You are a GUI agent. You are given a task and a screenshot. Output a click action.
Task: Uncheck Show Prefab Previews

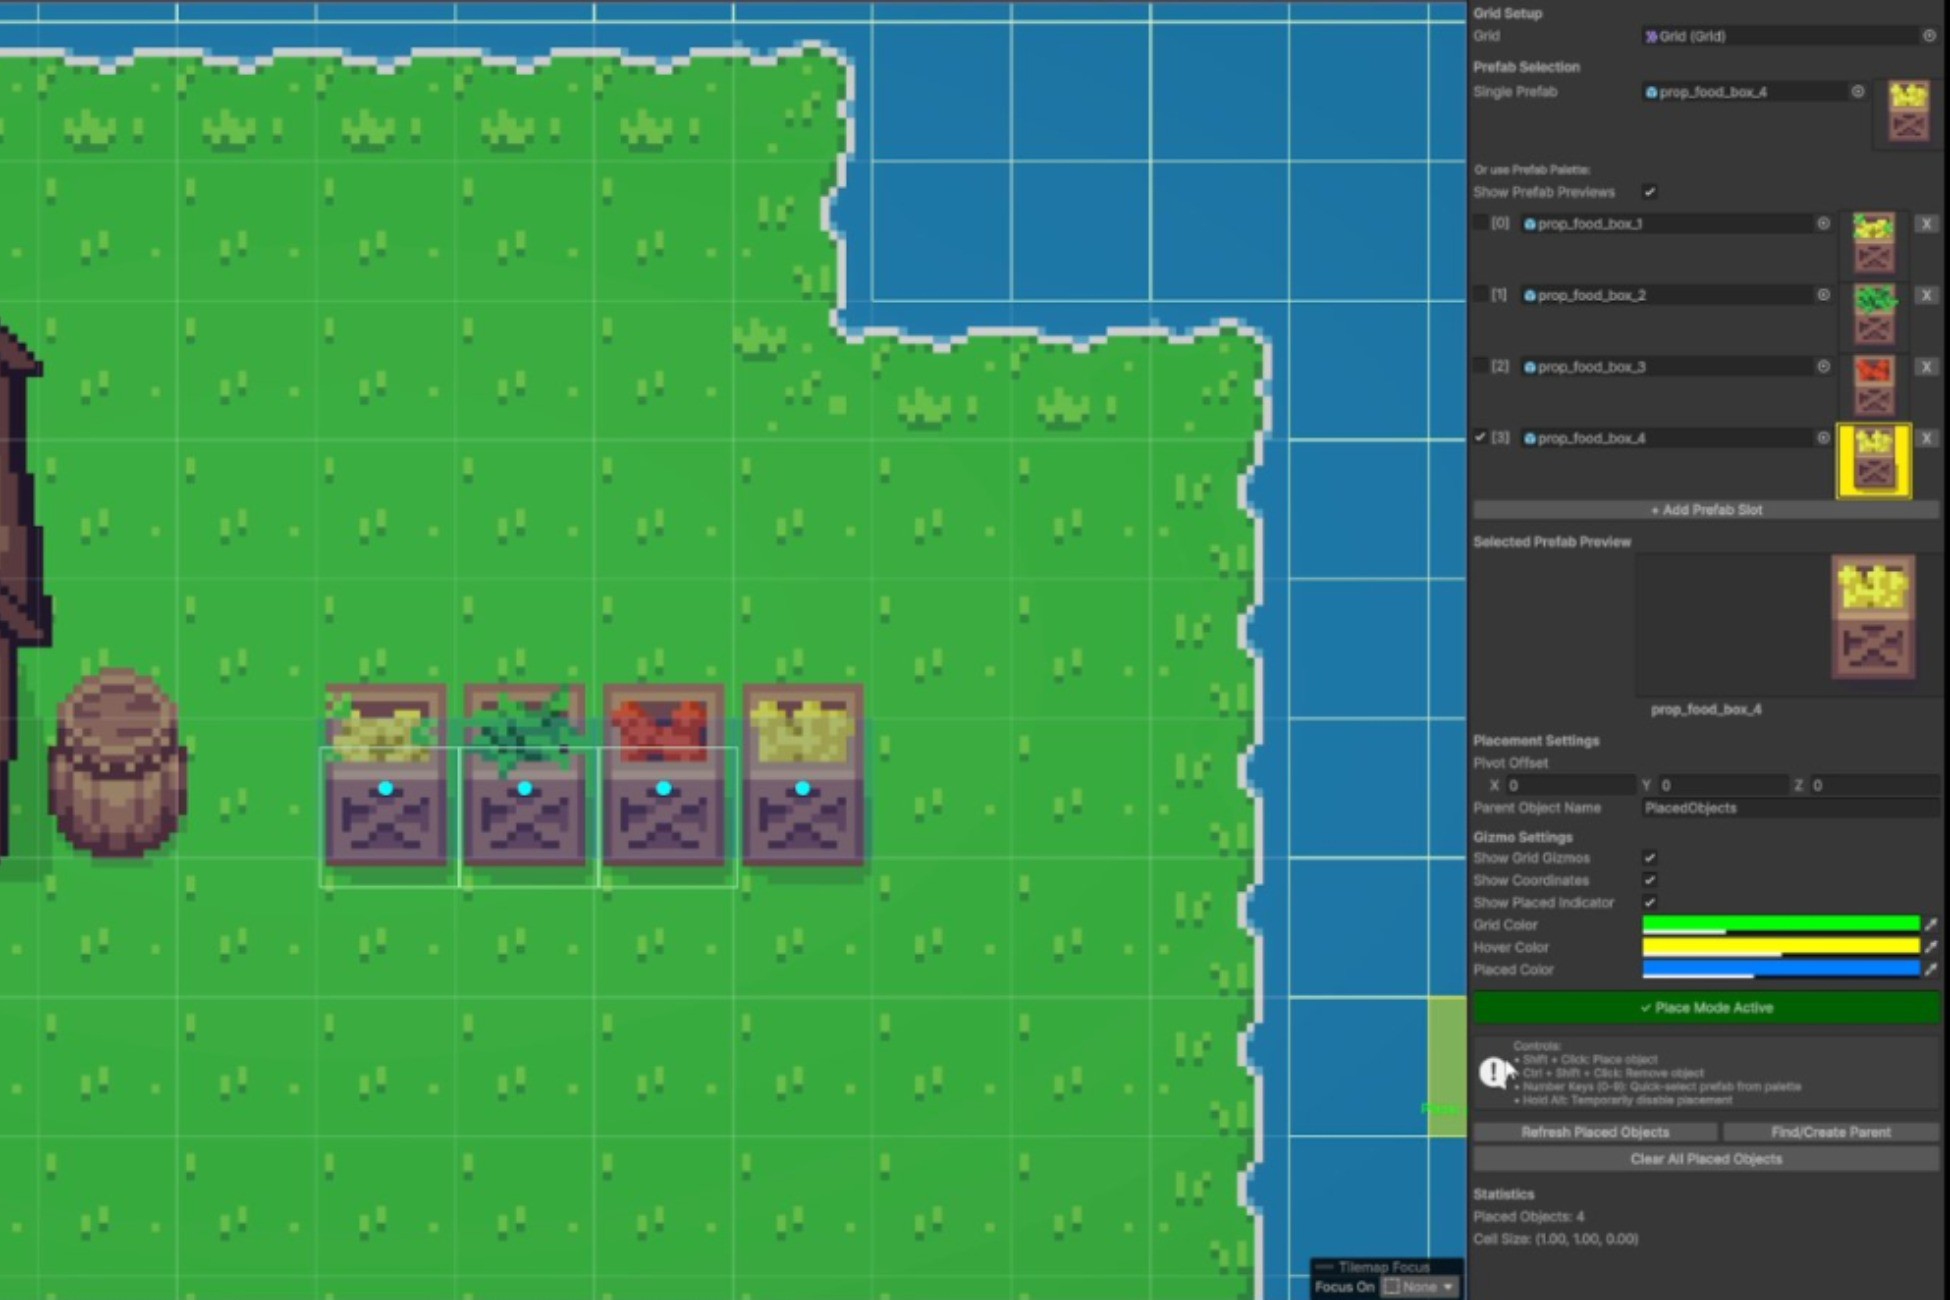coord(1650,192)
